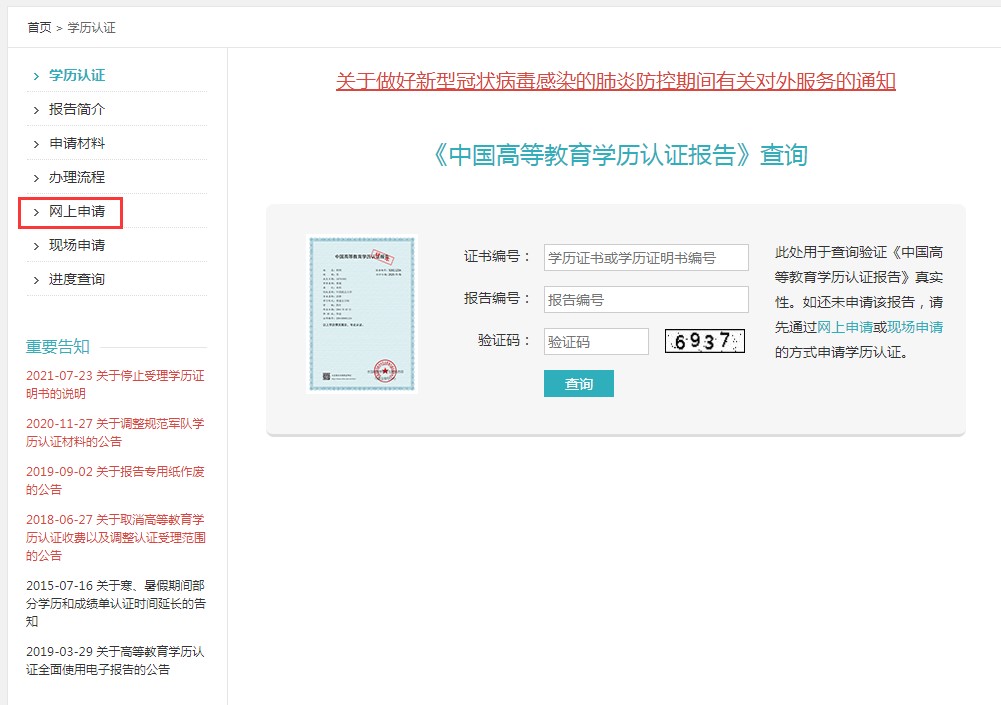Open 现场申请 in the sidebar menu
The height and width of the screenshot is (705, 1001).
tap(77, 245)
